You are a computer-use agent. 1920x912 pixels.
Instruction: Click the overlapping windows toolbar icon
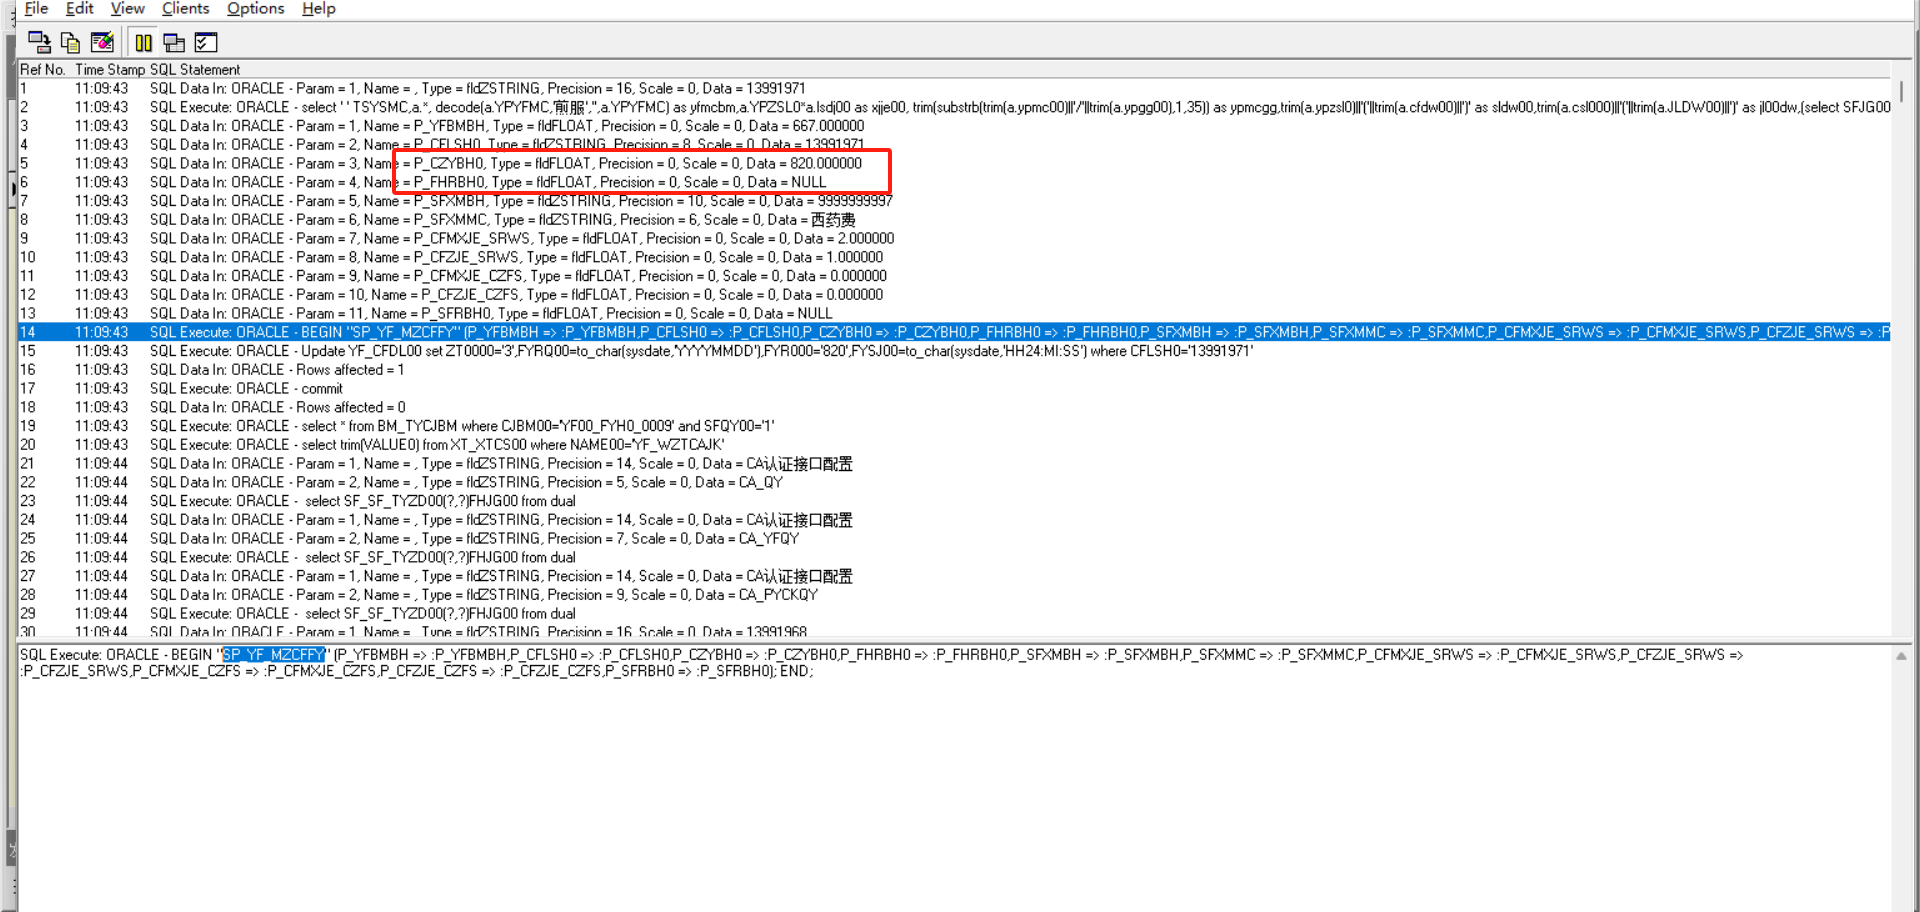174,42
